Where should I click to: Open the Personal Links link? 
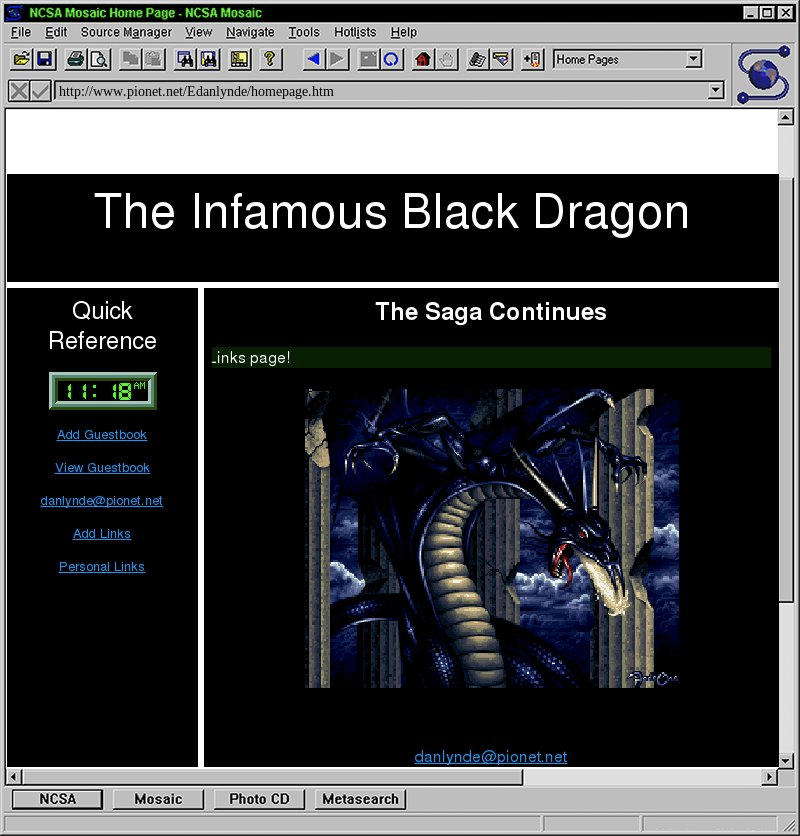(x=102, y=567)
